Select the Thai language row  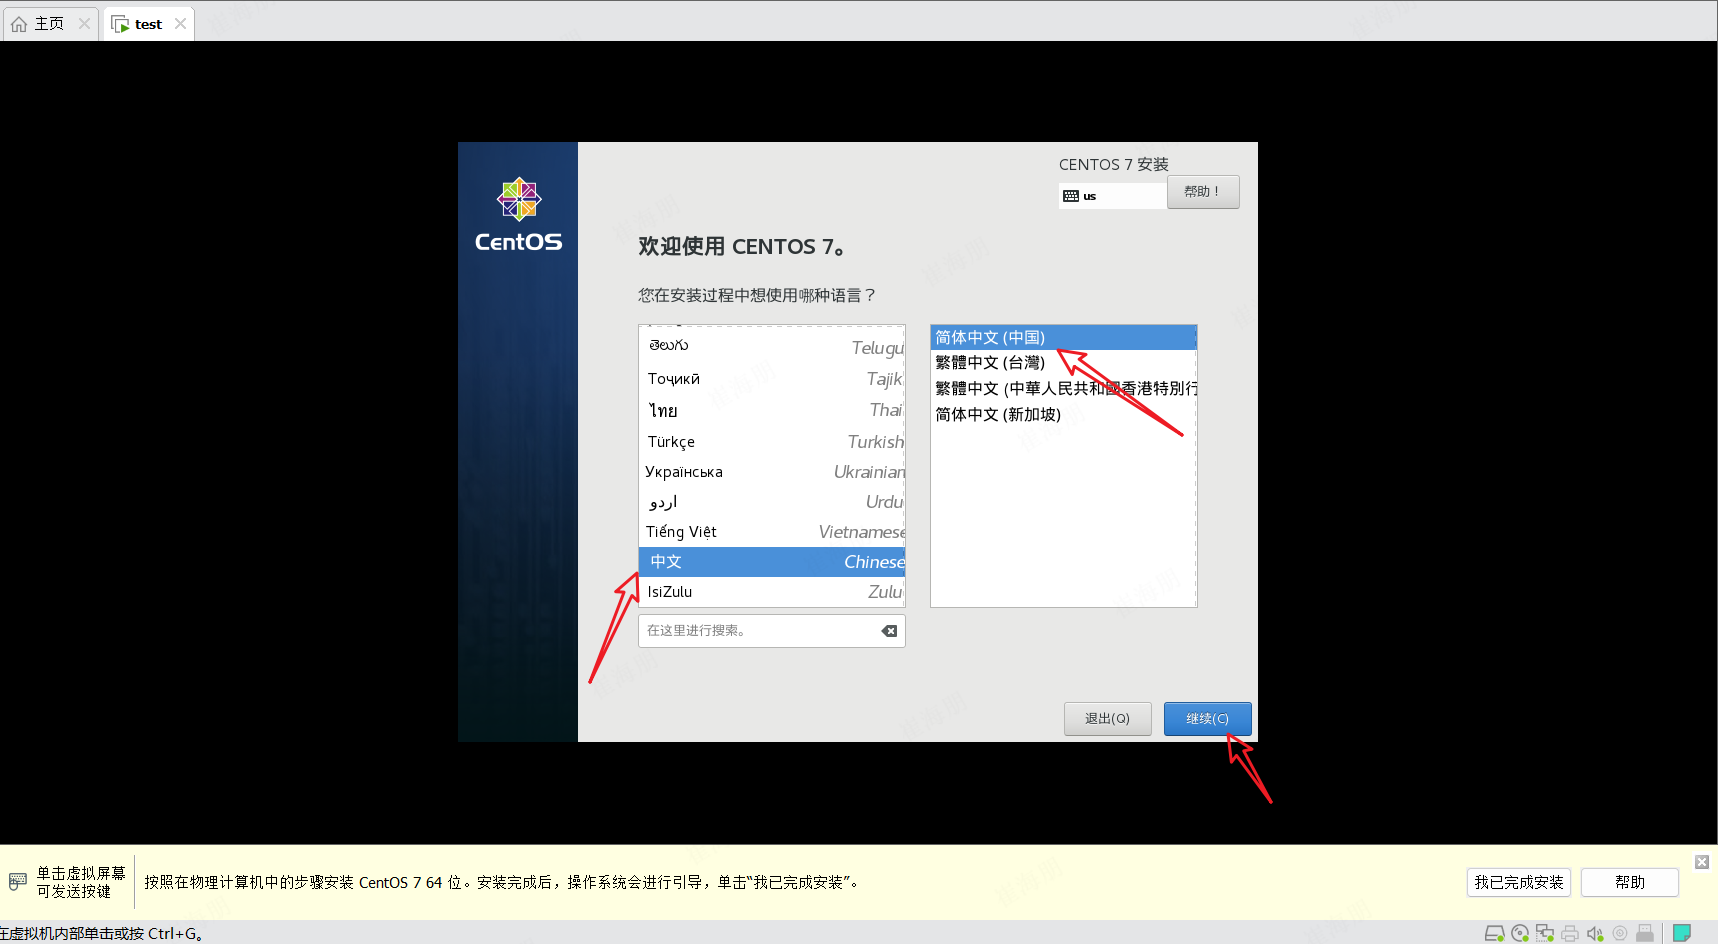pyautogui.click(x=772, y=410)
